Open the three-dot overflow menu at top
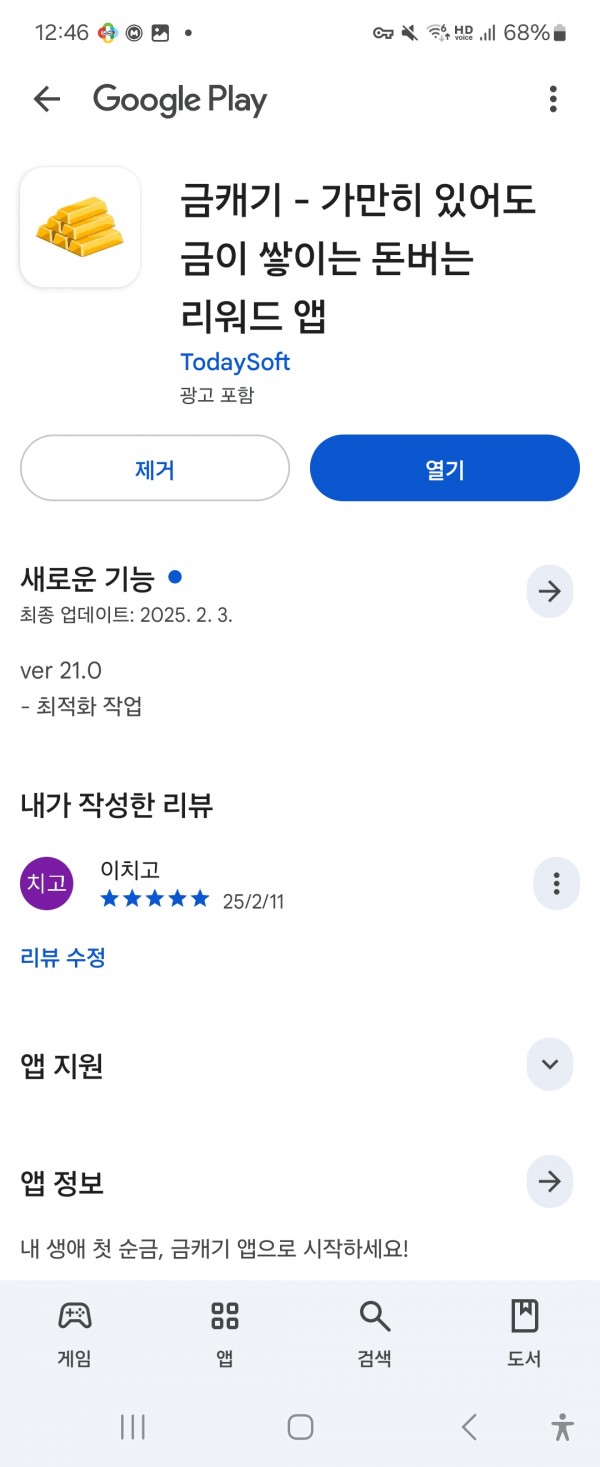Screen dimensions: 600x1467 click(x=553, y=99)
